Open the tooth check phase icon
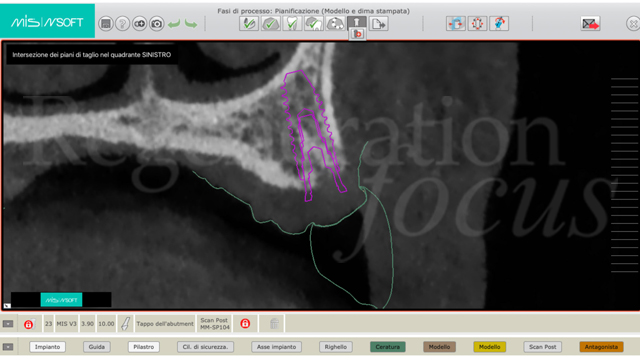 click(292, 24)
